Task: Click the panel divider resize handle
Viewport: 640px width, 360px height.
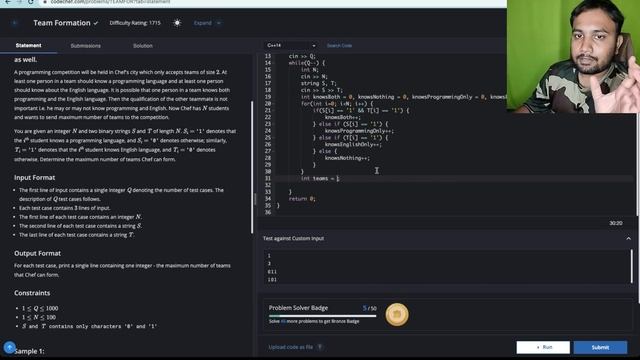Action: coord(256,199)
